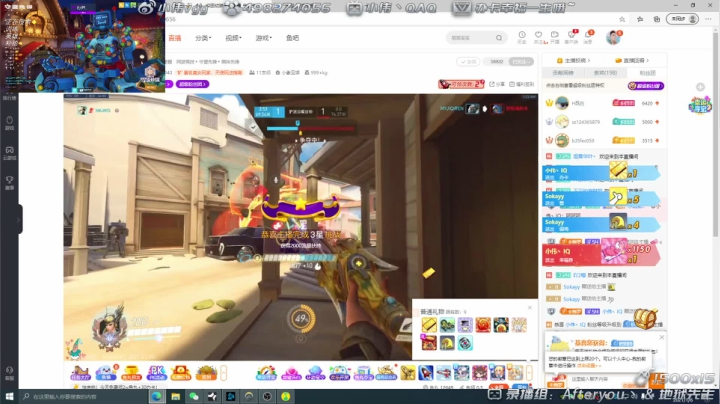Screen dimensions: 720x404
Task: Switch to the 贡献周榜 tab
Action: tap(563, 73)
